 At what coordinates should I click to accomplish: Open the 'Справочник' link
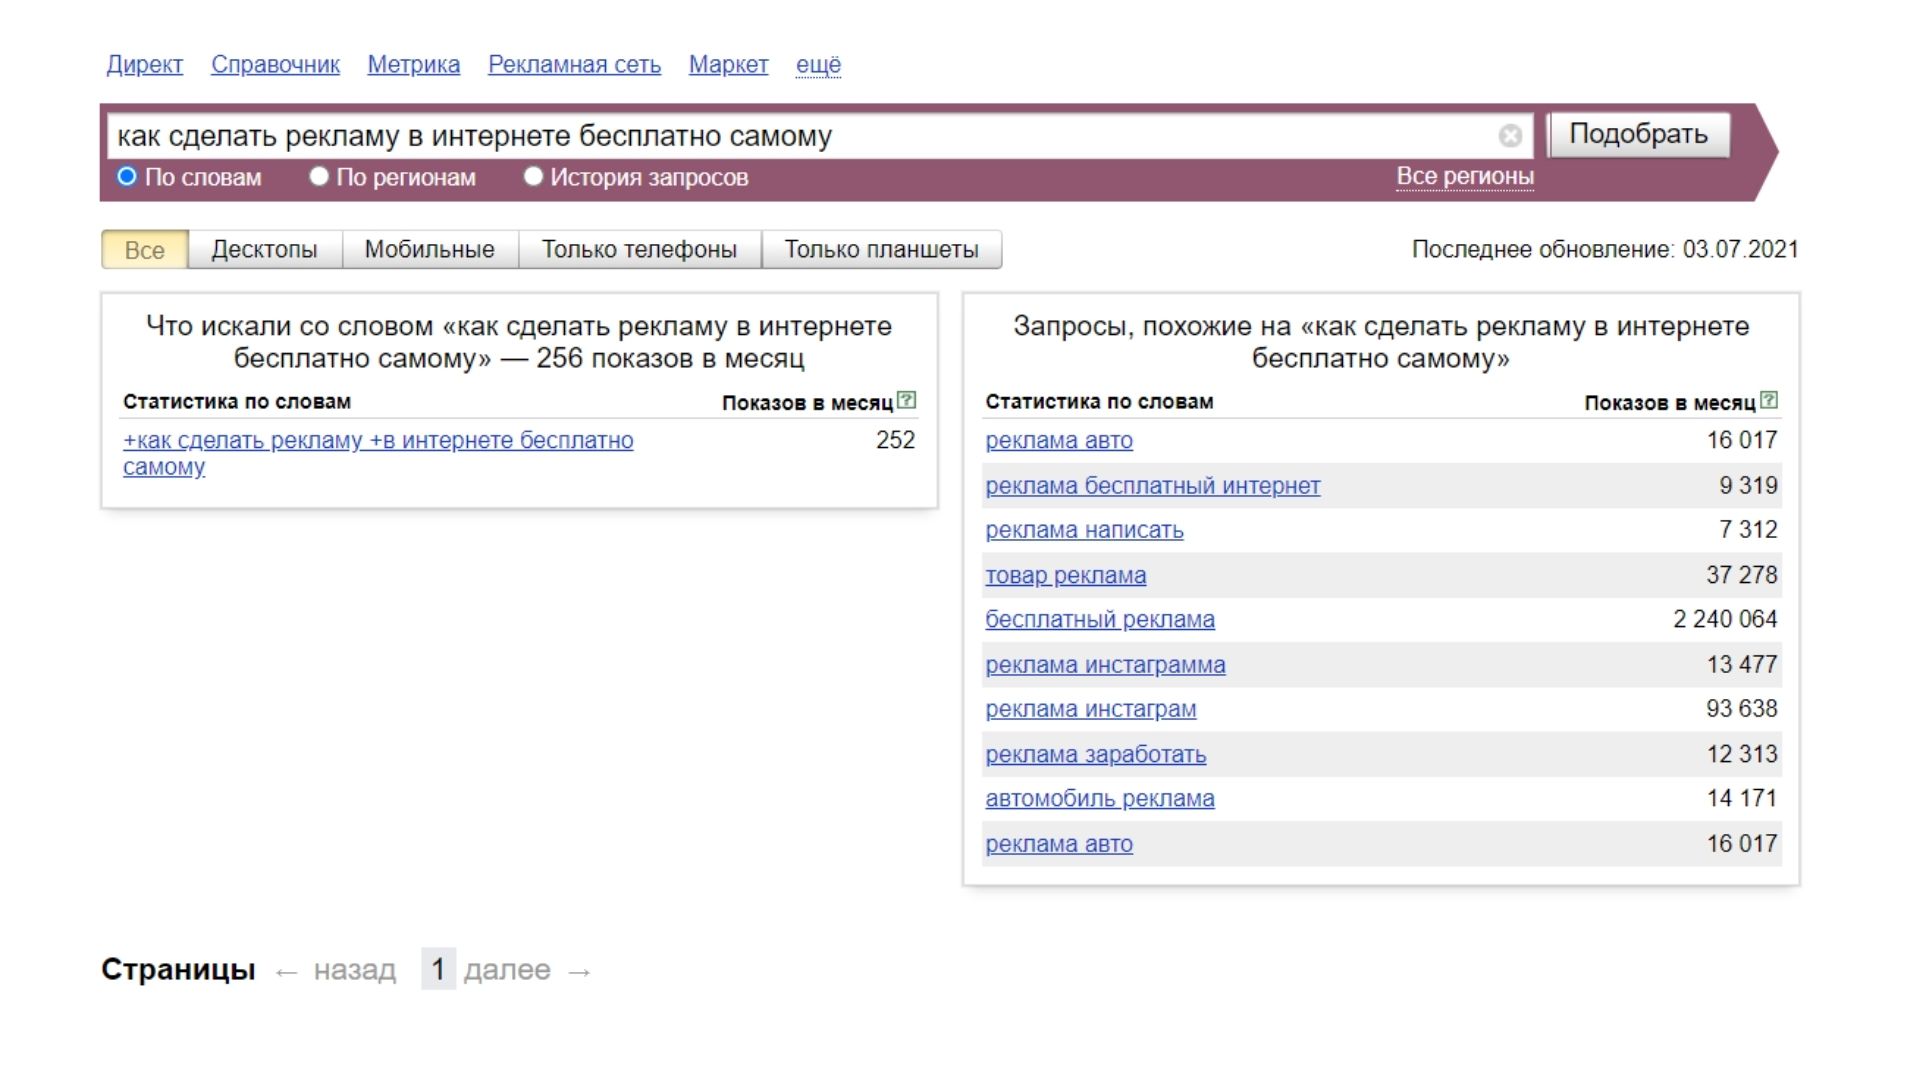pyautogui.click(x=275, y=65)
